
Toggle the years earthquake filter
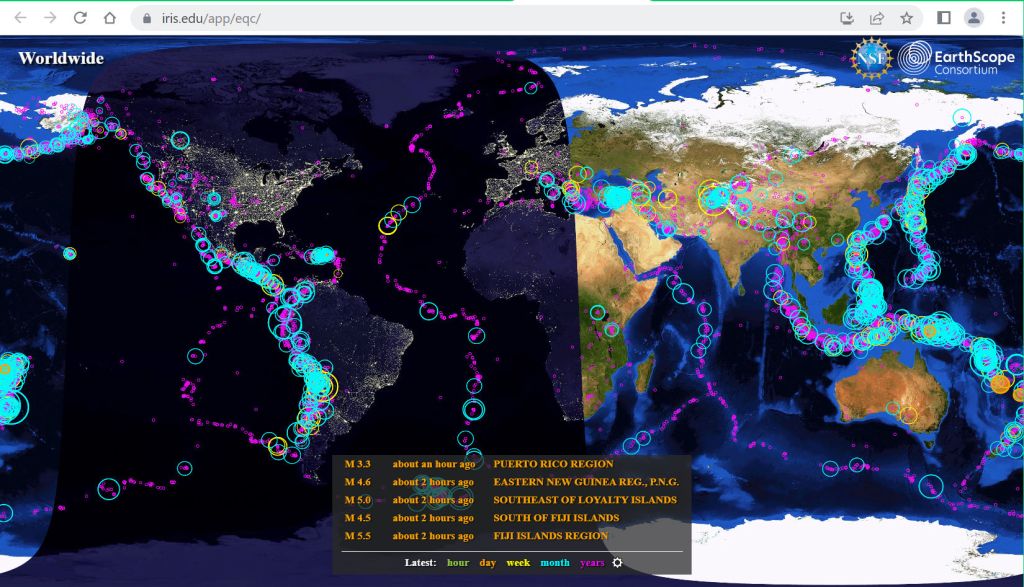point(592,562)
